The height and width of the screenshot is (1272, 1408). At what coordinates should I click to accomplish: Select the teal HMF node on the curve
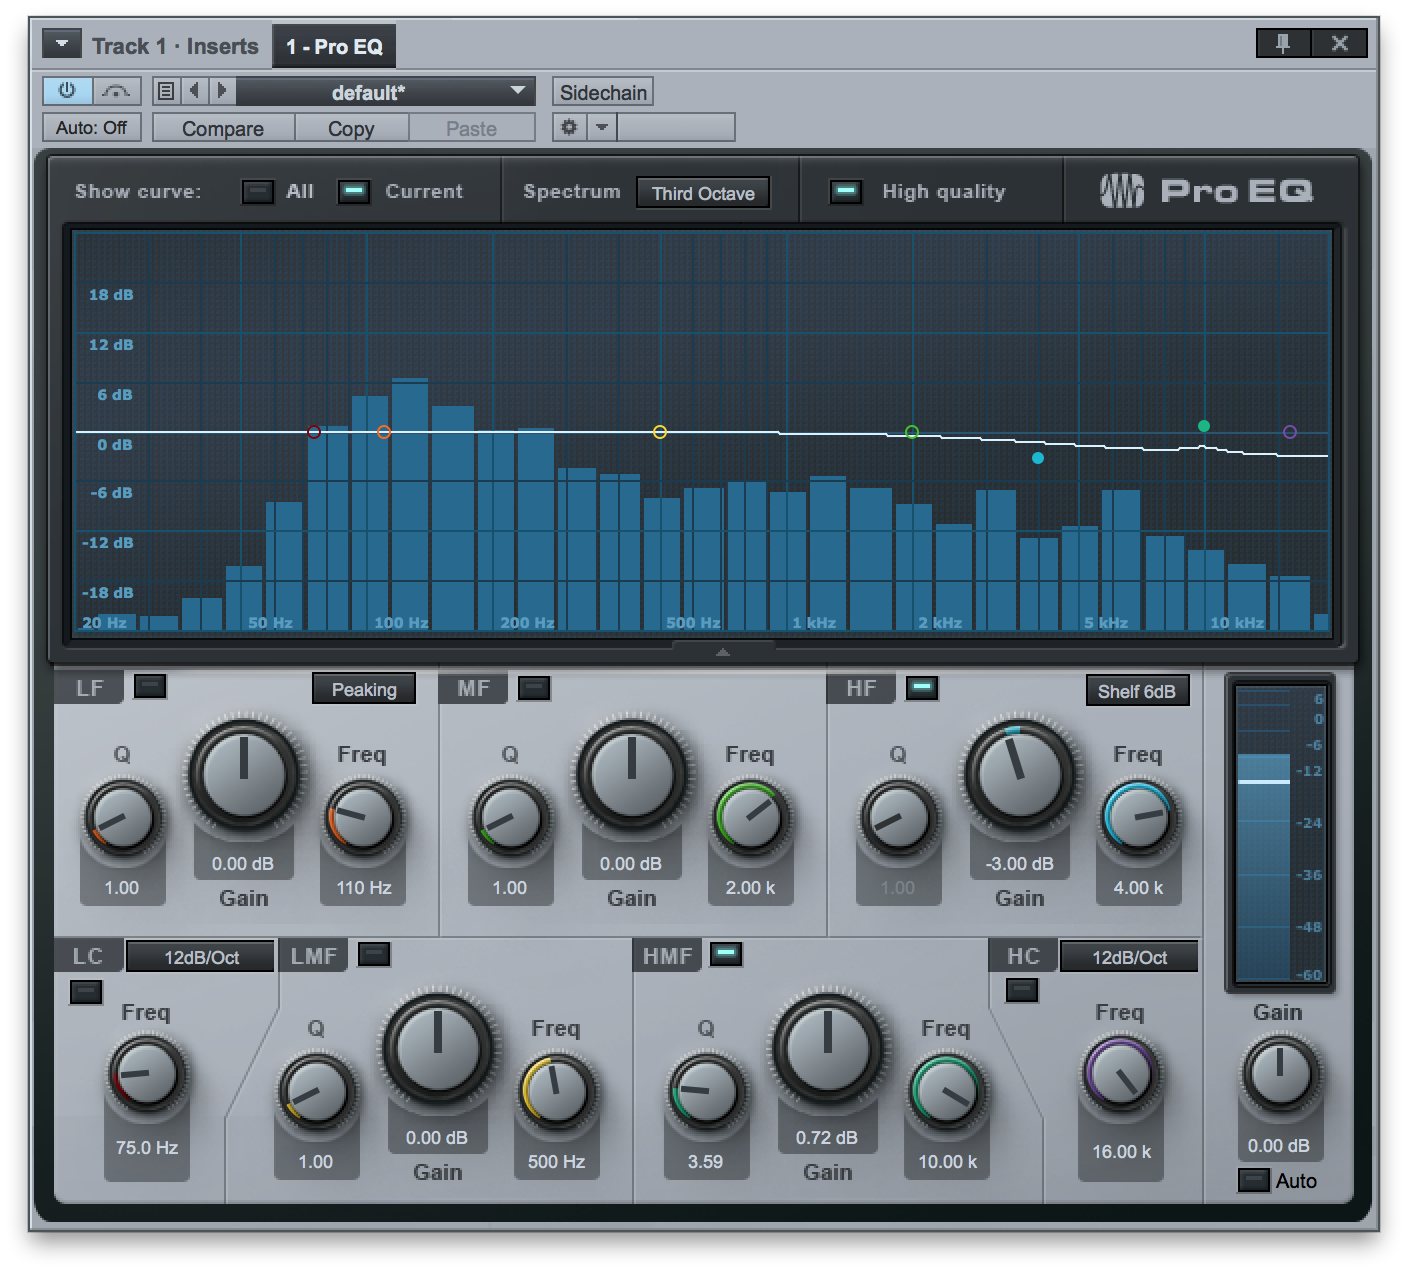(x=1204, y=426)
